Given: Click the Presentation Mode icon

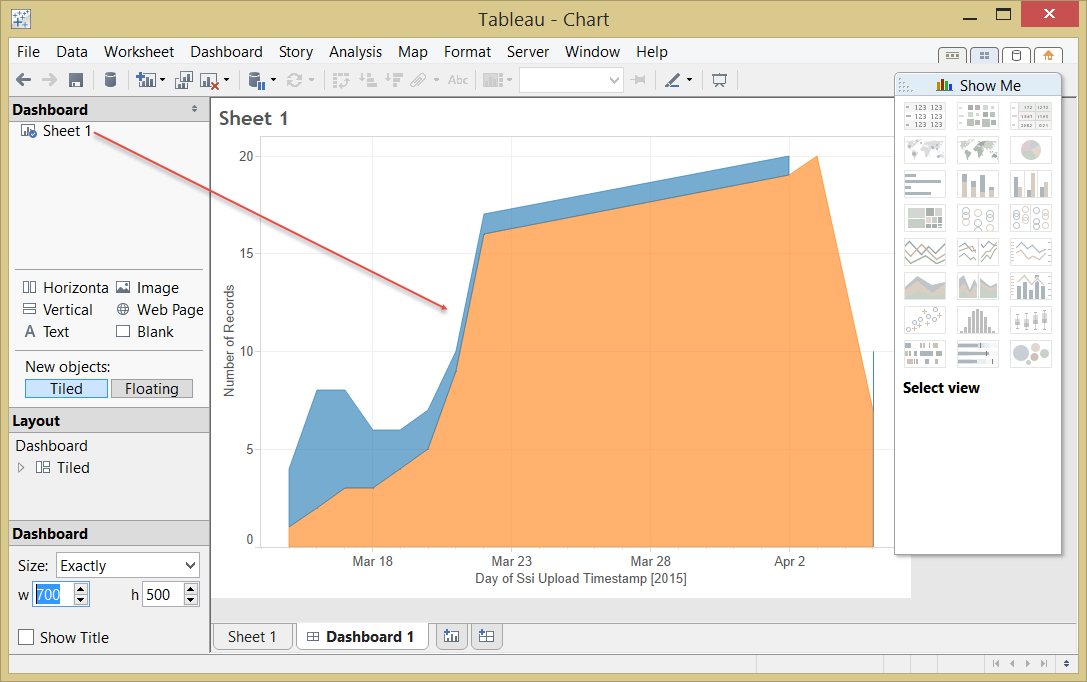Looking at the screenshot, I should (x=720, y=80).
